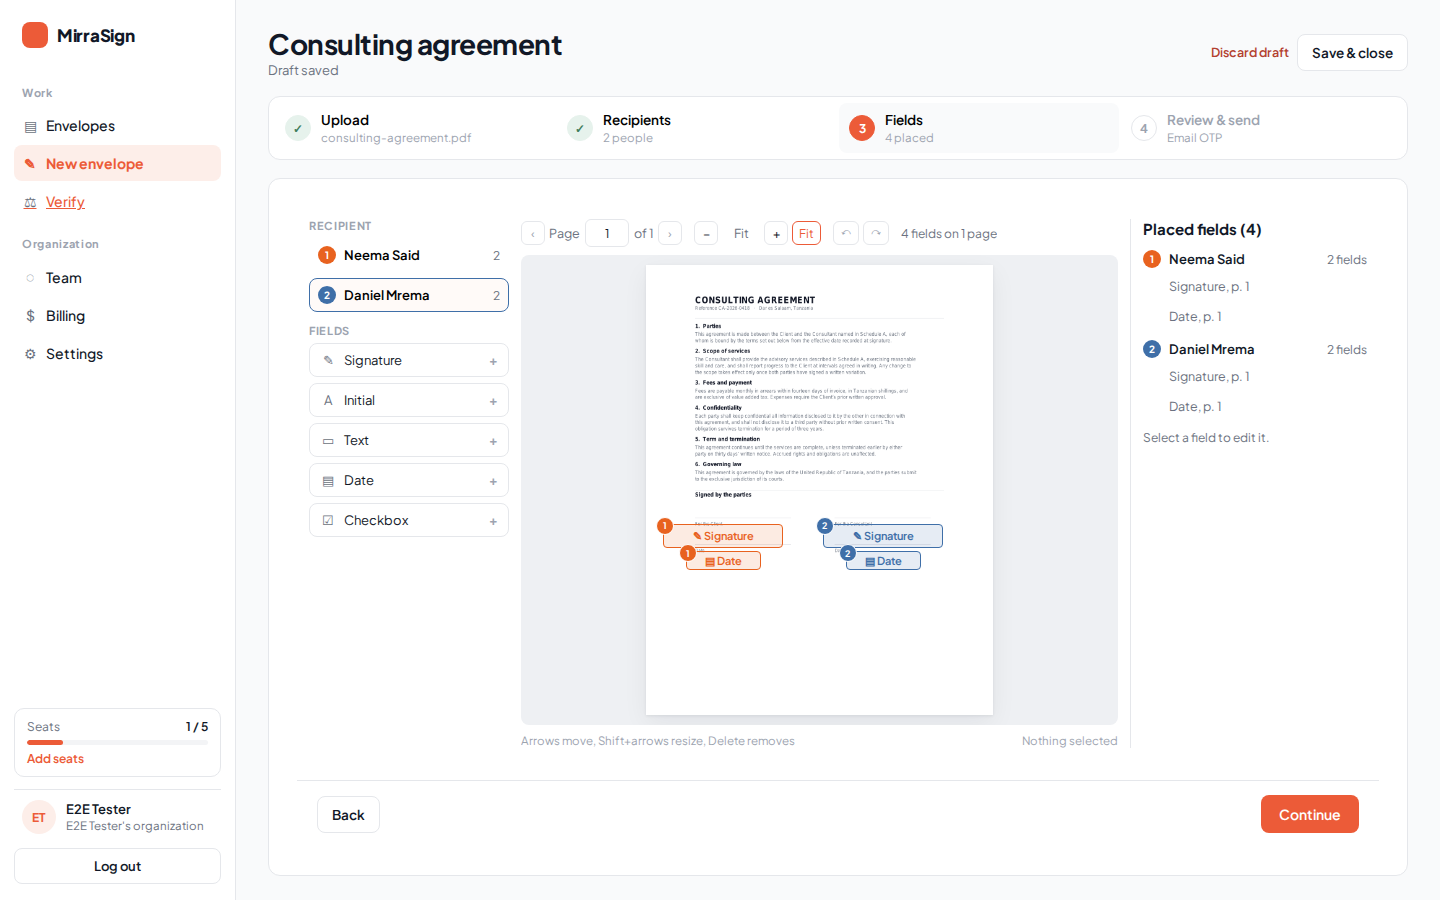Open the Review & send step
Screen dimensions: 1440x900
click(1261, 128)
